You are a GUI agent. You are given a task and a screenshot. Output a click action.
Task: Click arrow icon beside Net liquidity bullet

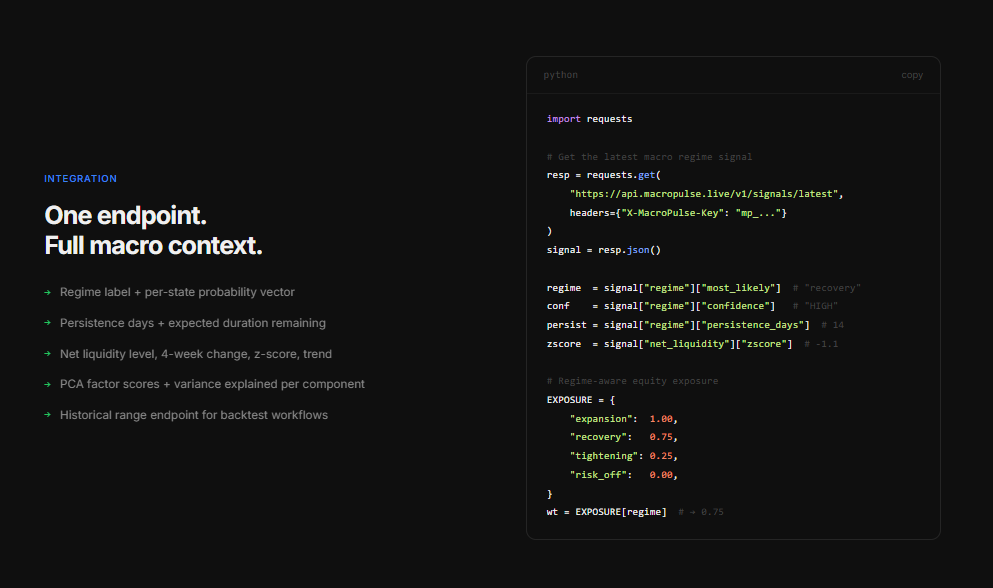47,354
